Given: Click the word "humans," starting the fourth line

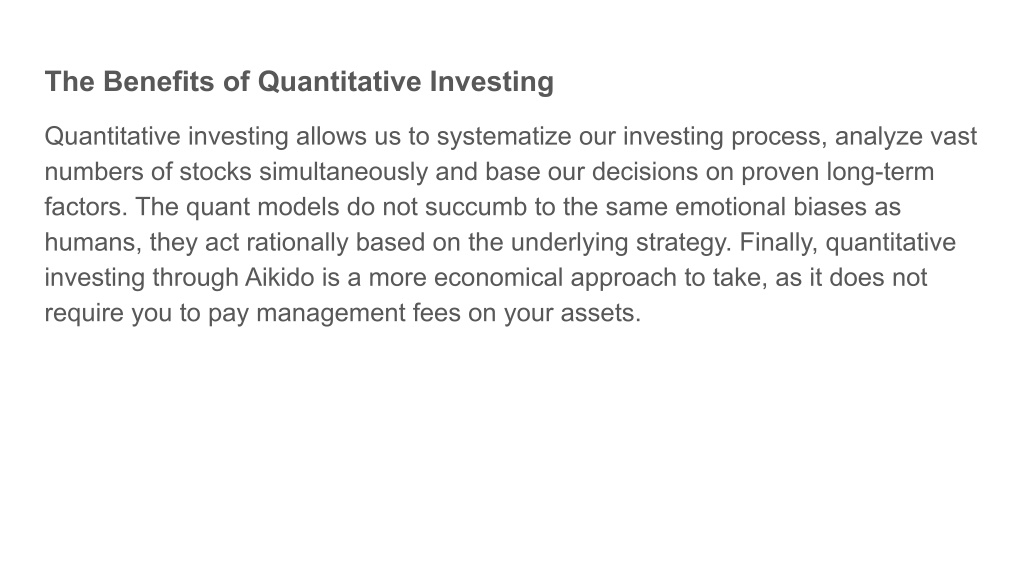Looking at the screenshot, I should pos(93,242).
